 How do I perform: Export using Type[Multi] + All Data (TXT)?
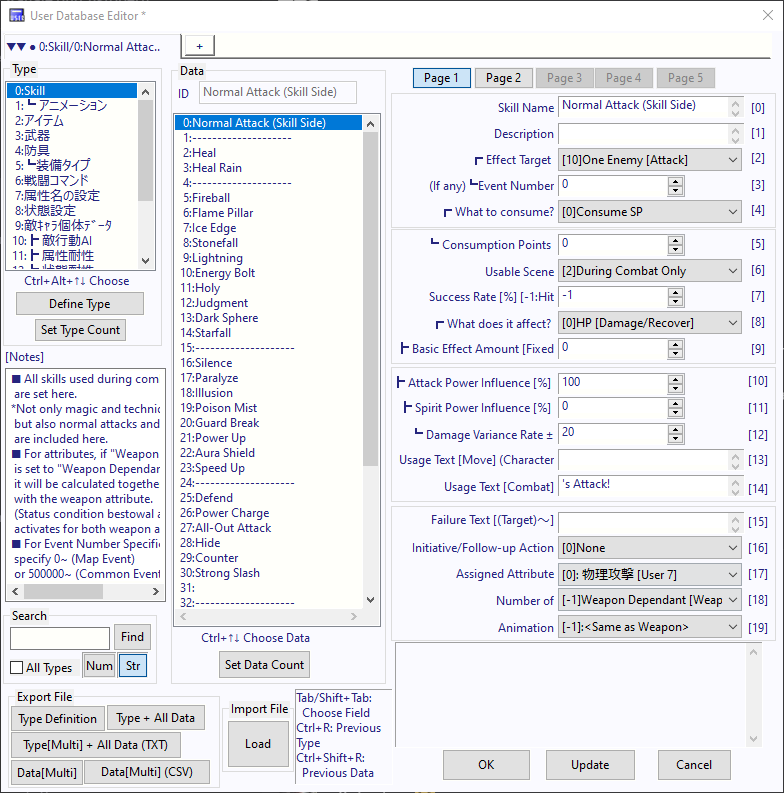pos(96,745)
